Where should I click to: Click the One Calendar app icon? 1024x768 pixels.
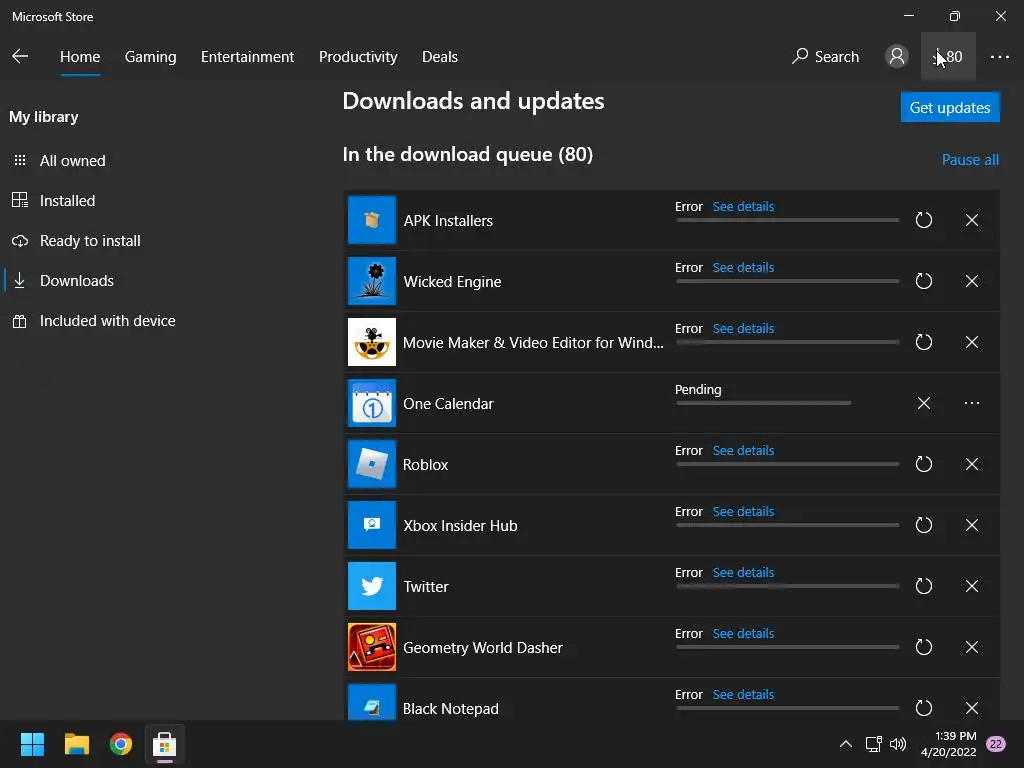[372, 403]
